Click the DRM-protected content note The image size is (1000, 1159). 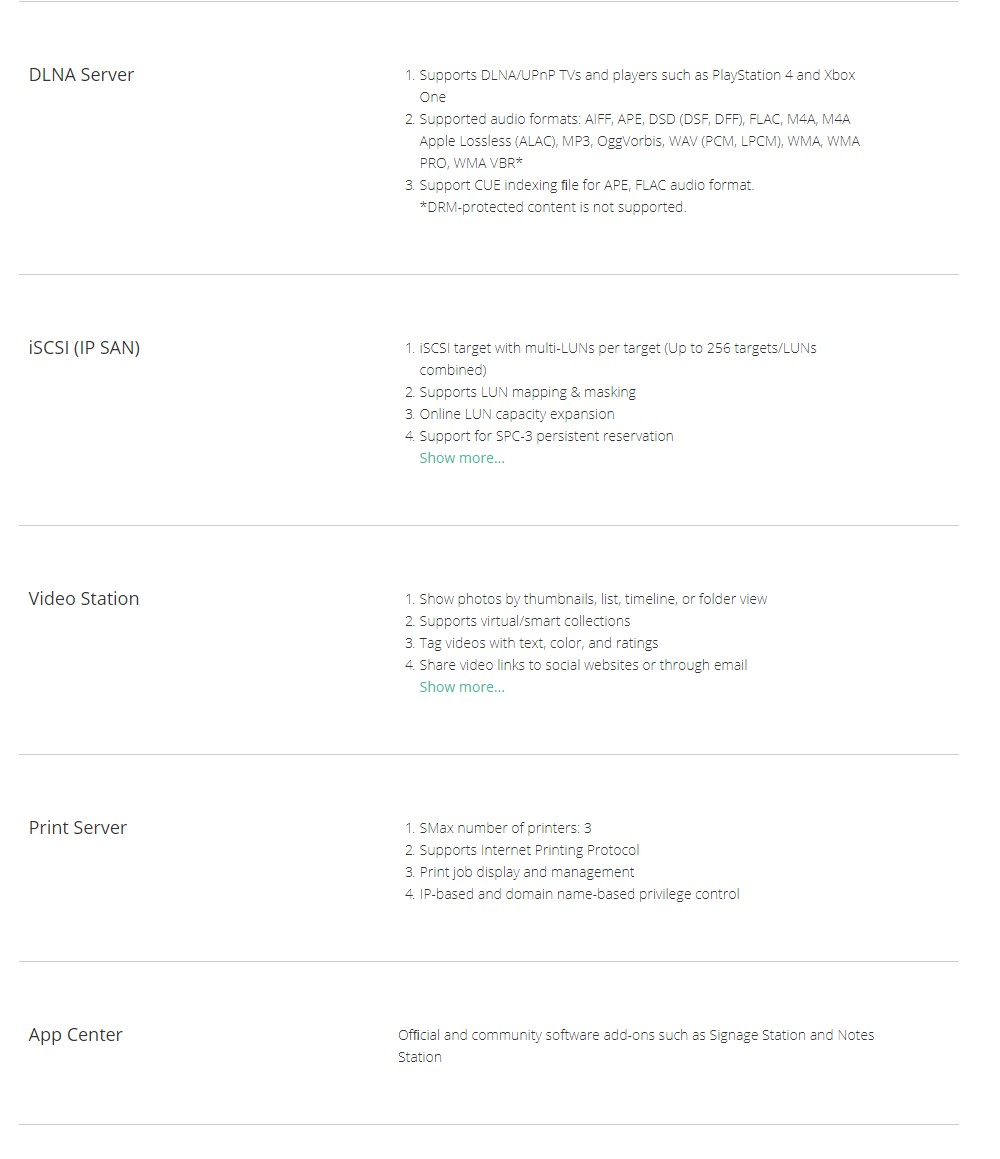tap(552, 207)
